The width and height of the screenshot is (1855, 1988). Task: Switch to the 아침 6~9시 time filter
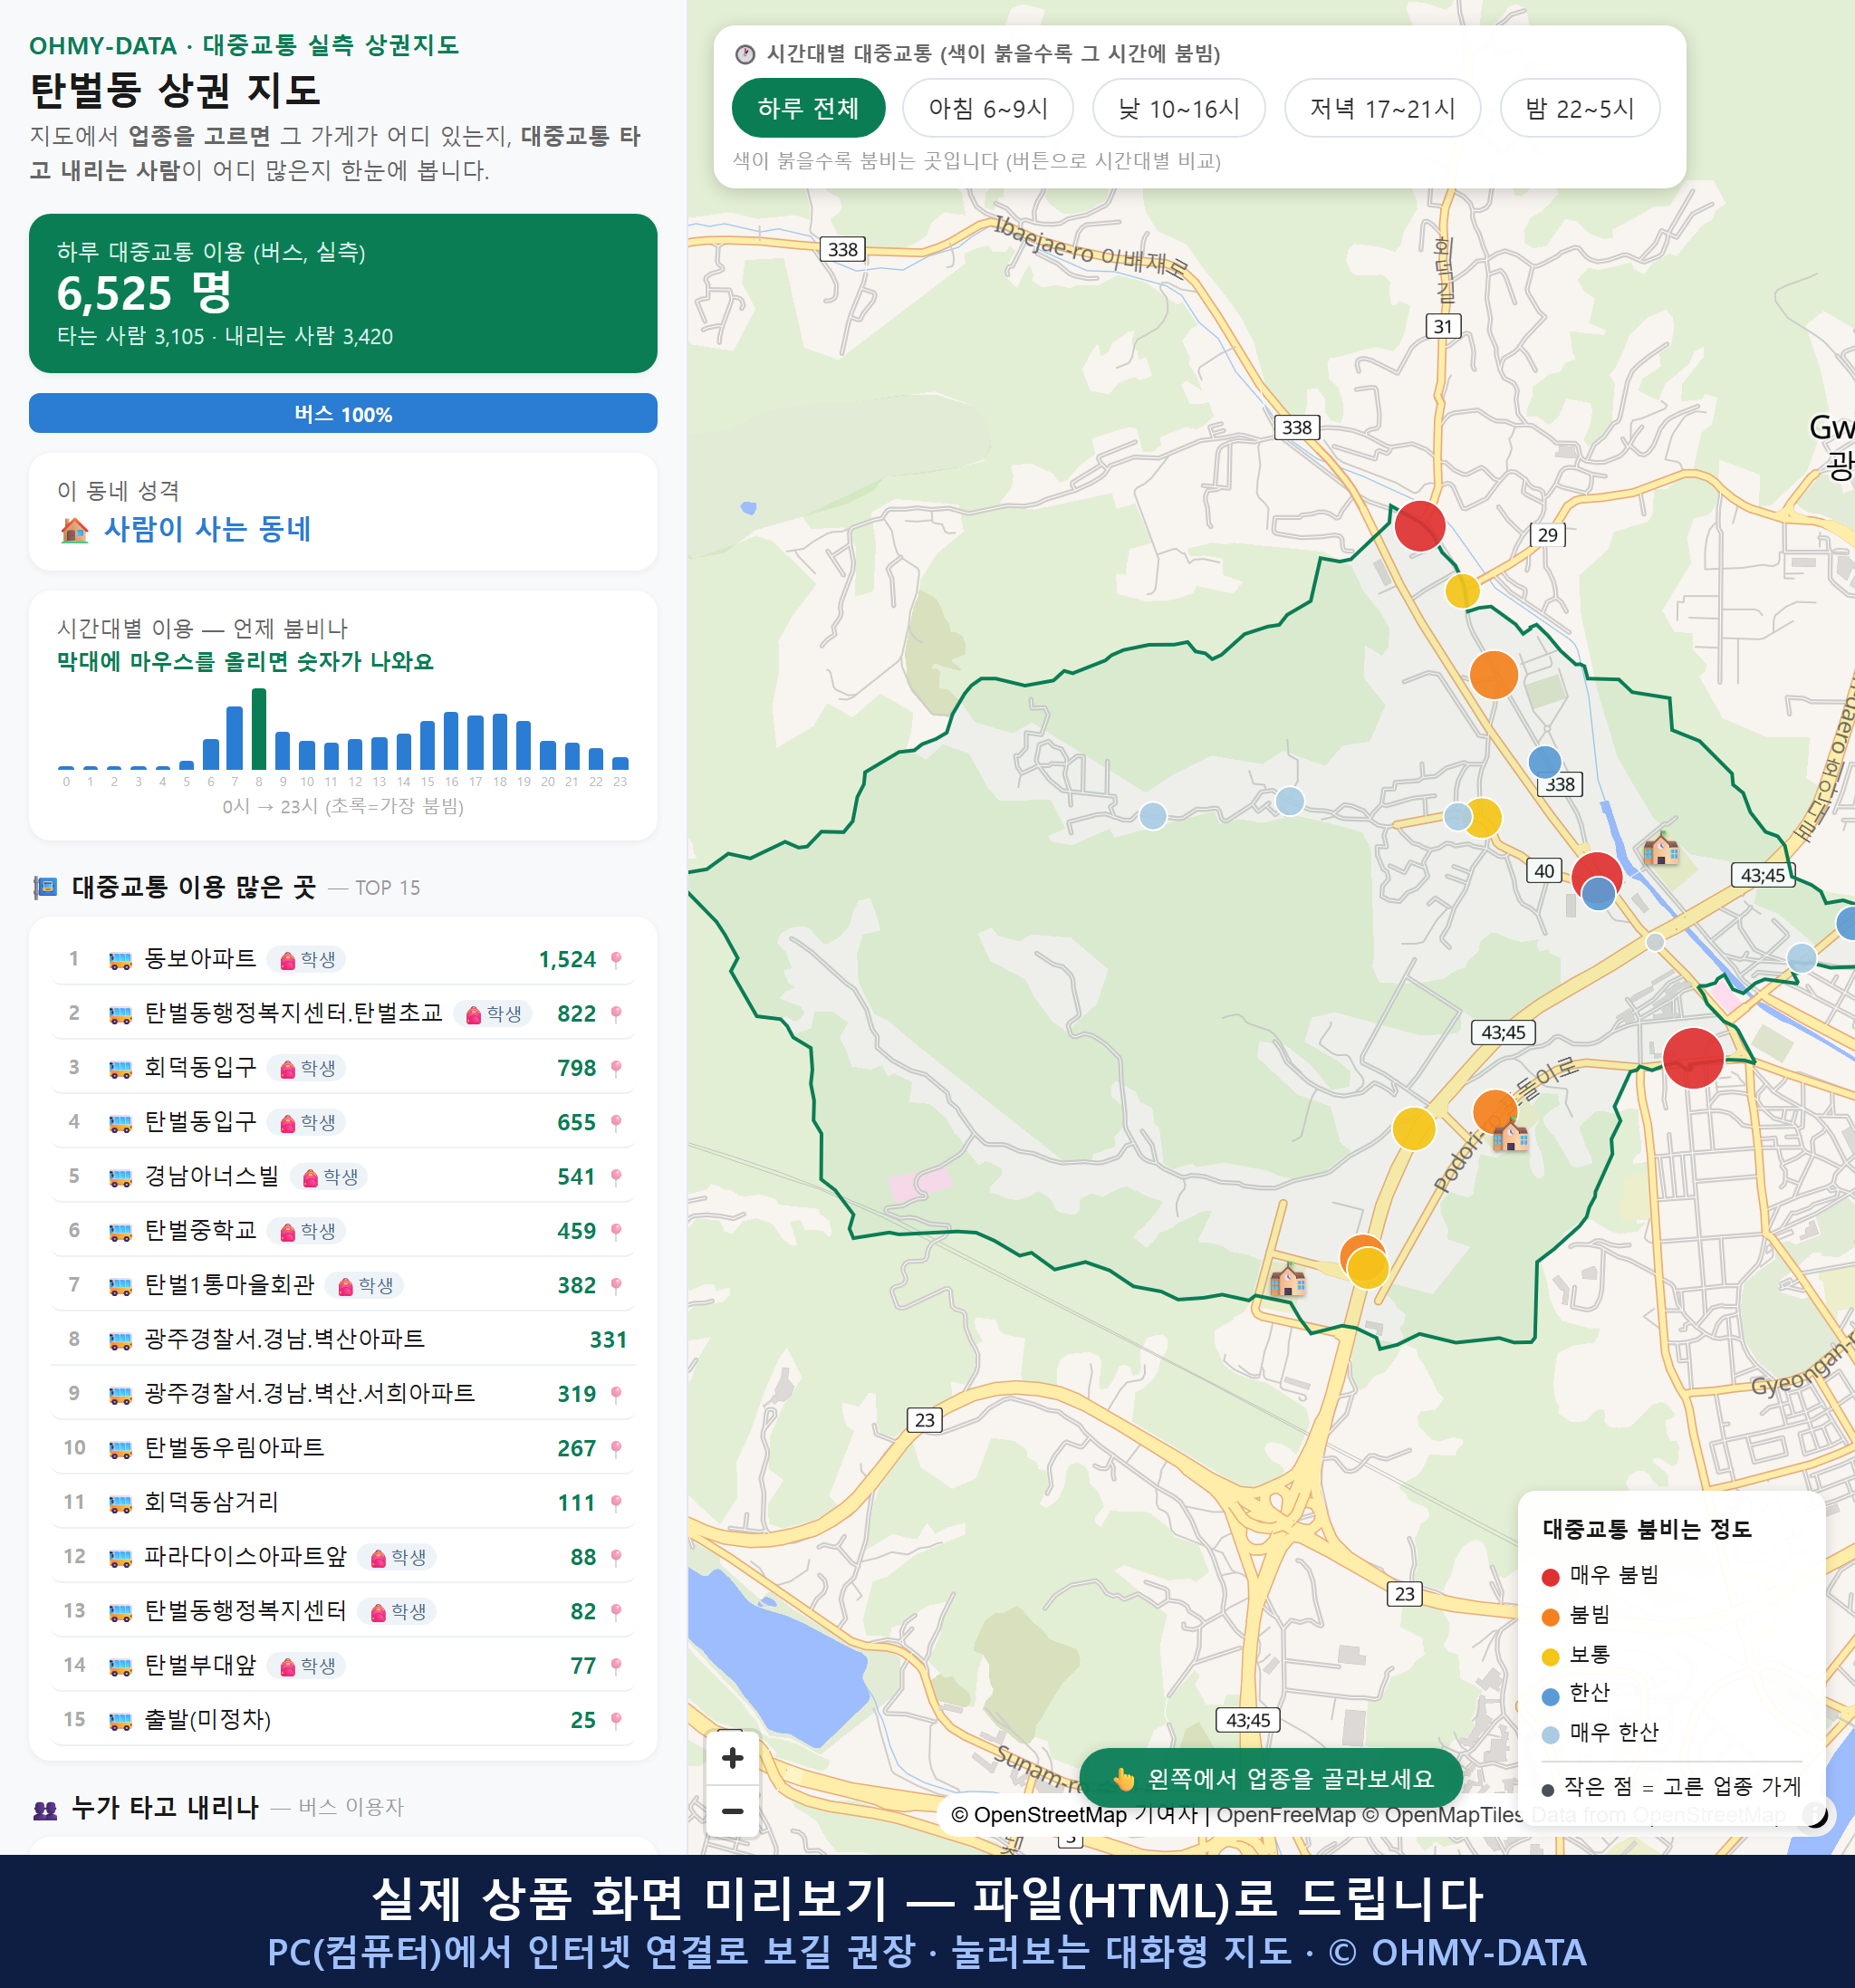(x=987, y=108)
